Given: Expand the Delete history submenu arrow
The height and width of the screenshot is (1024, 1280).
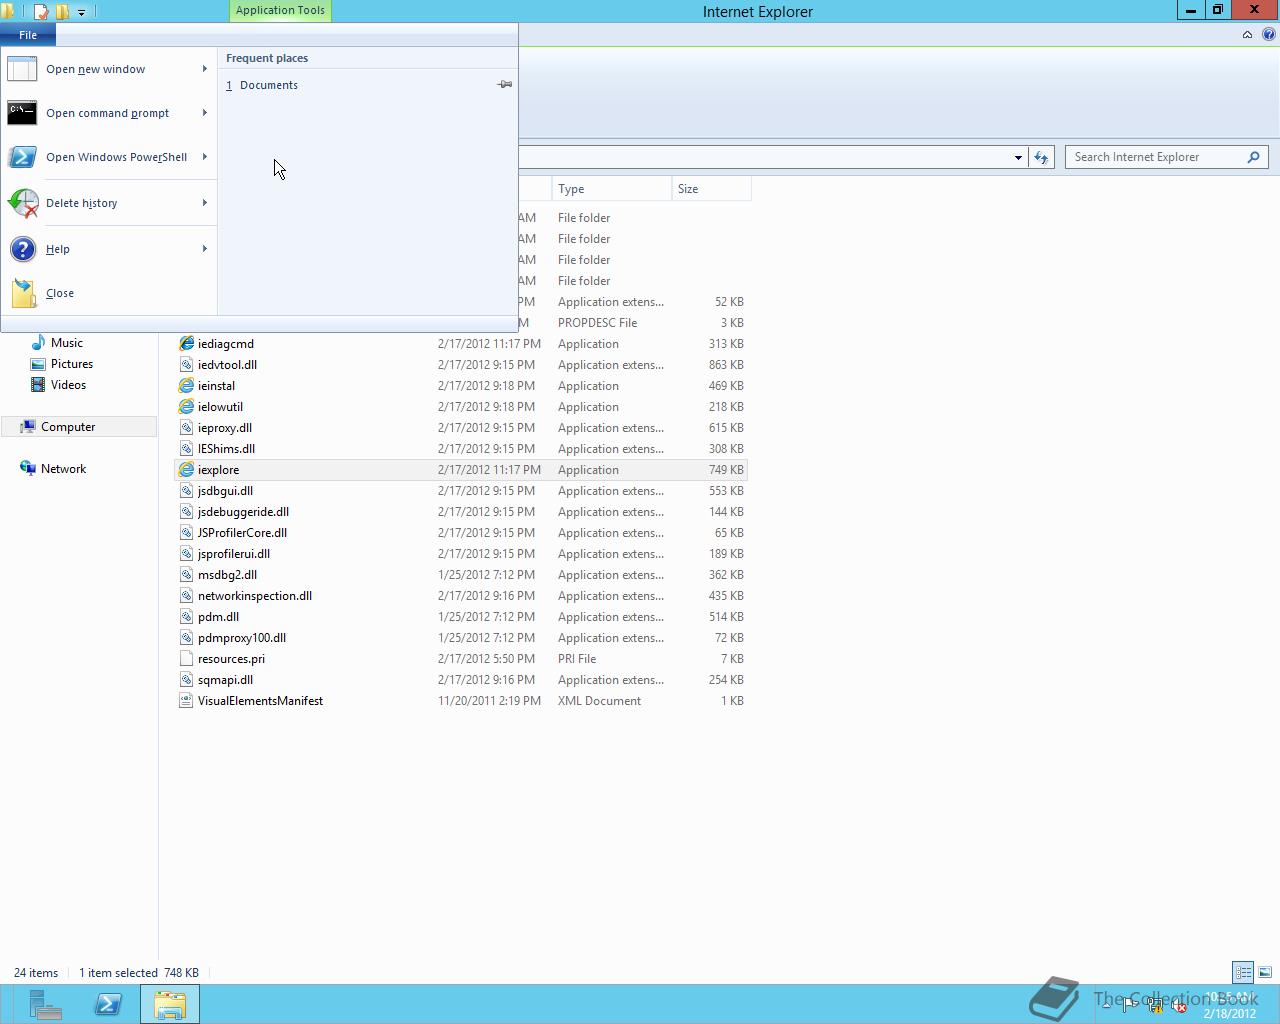Looking at the screenshot, I should [x=205, y=203].
